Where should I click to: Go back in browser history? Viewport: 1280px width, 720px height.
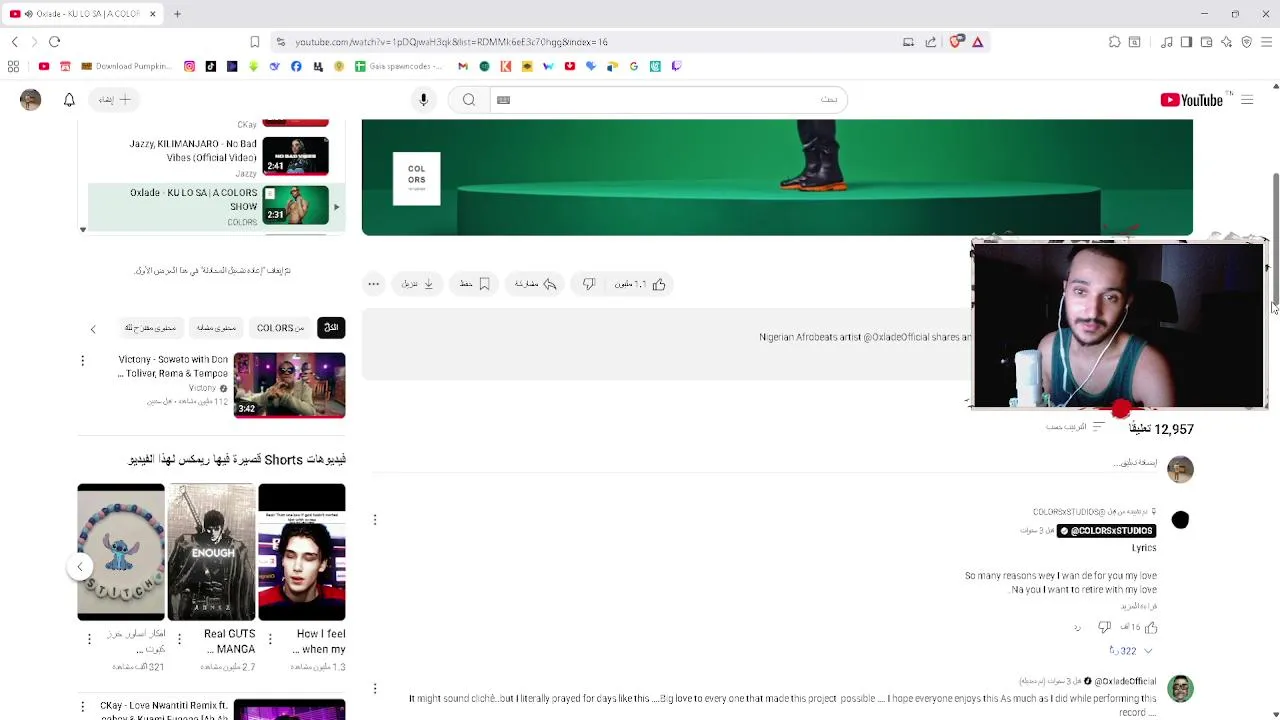point(15,42)
